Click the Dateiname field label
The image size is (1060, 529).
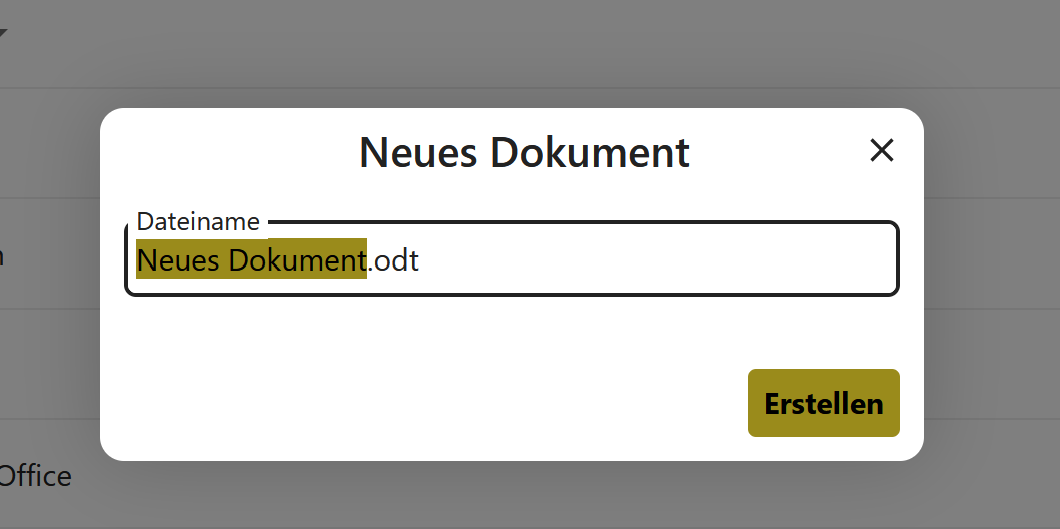[198, 222]
